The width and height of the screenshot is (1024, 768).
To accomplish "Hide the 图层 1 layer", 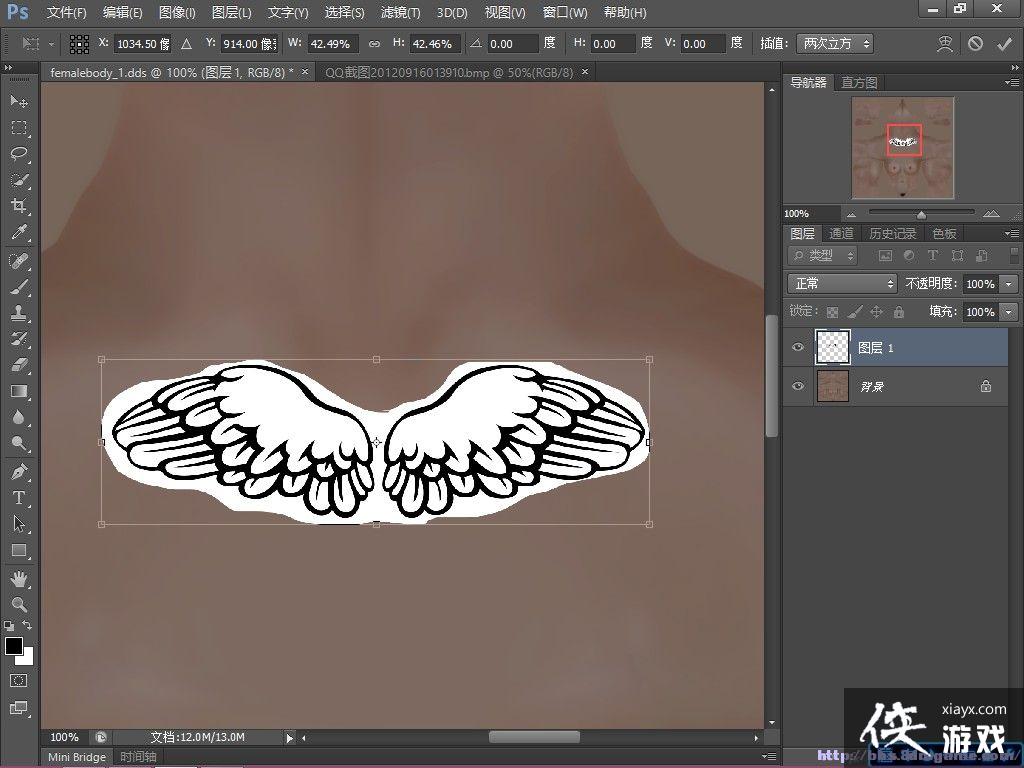I will (x=797, y=347).
